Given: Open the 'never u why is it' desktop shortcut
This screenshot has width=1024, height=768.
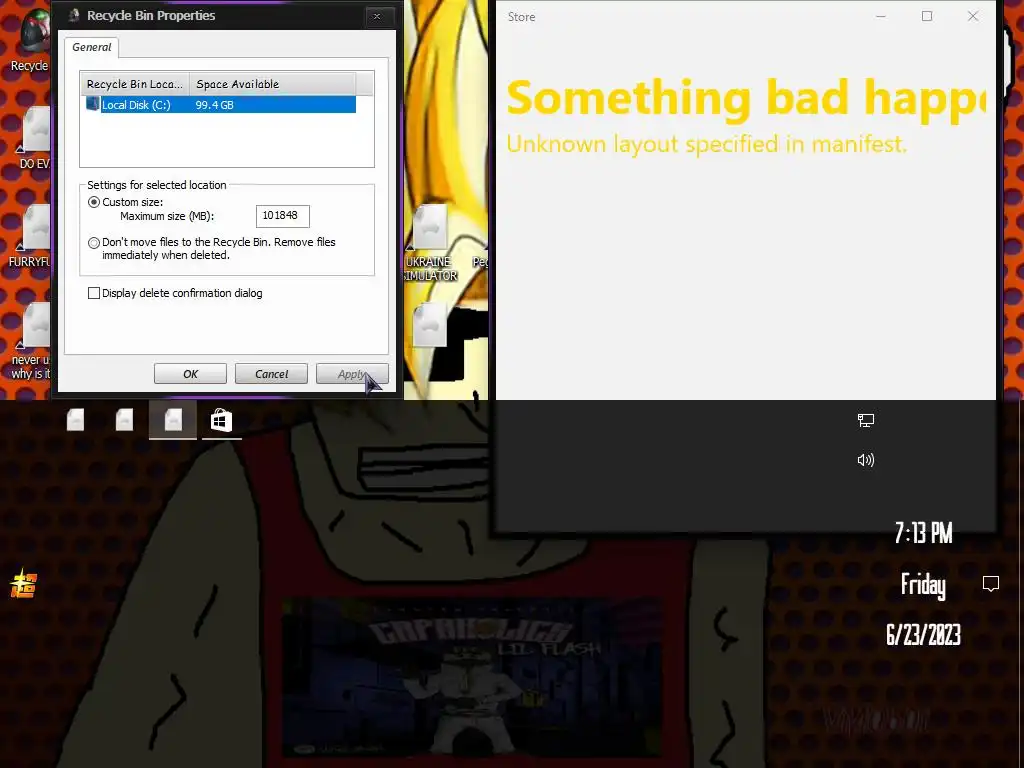Looking at the screenshot, I should pos(33,340).
